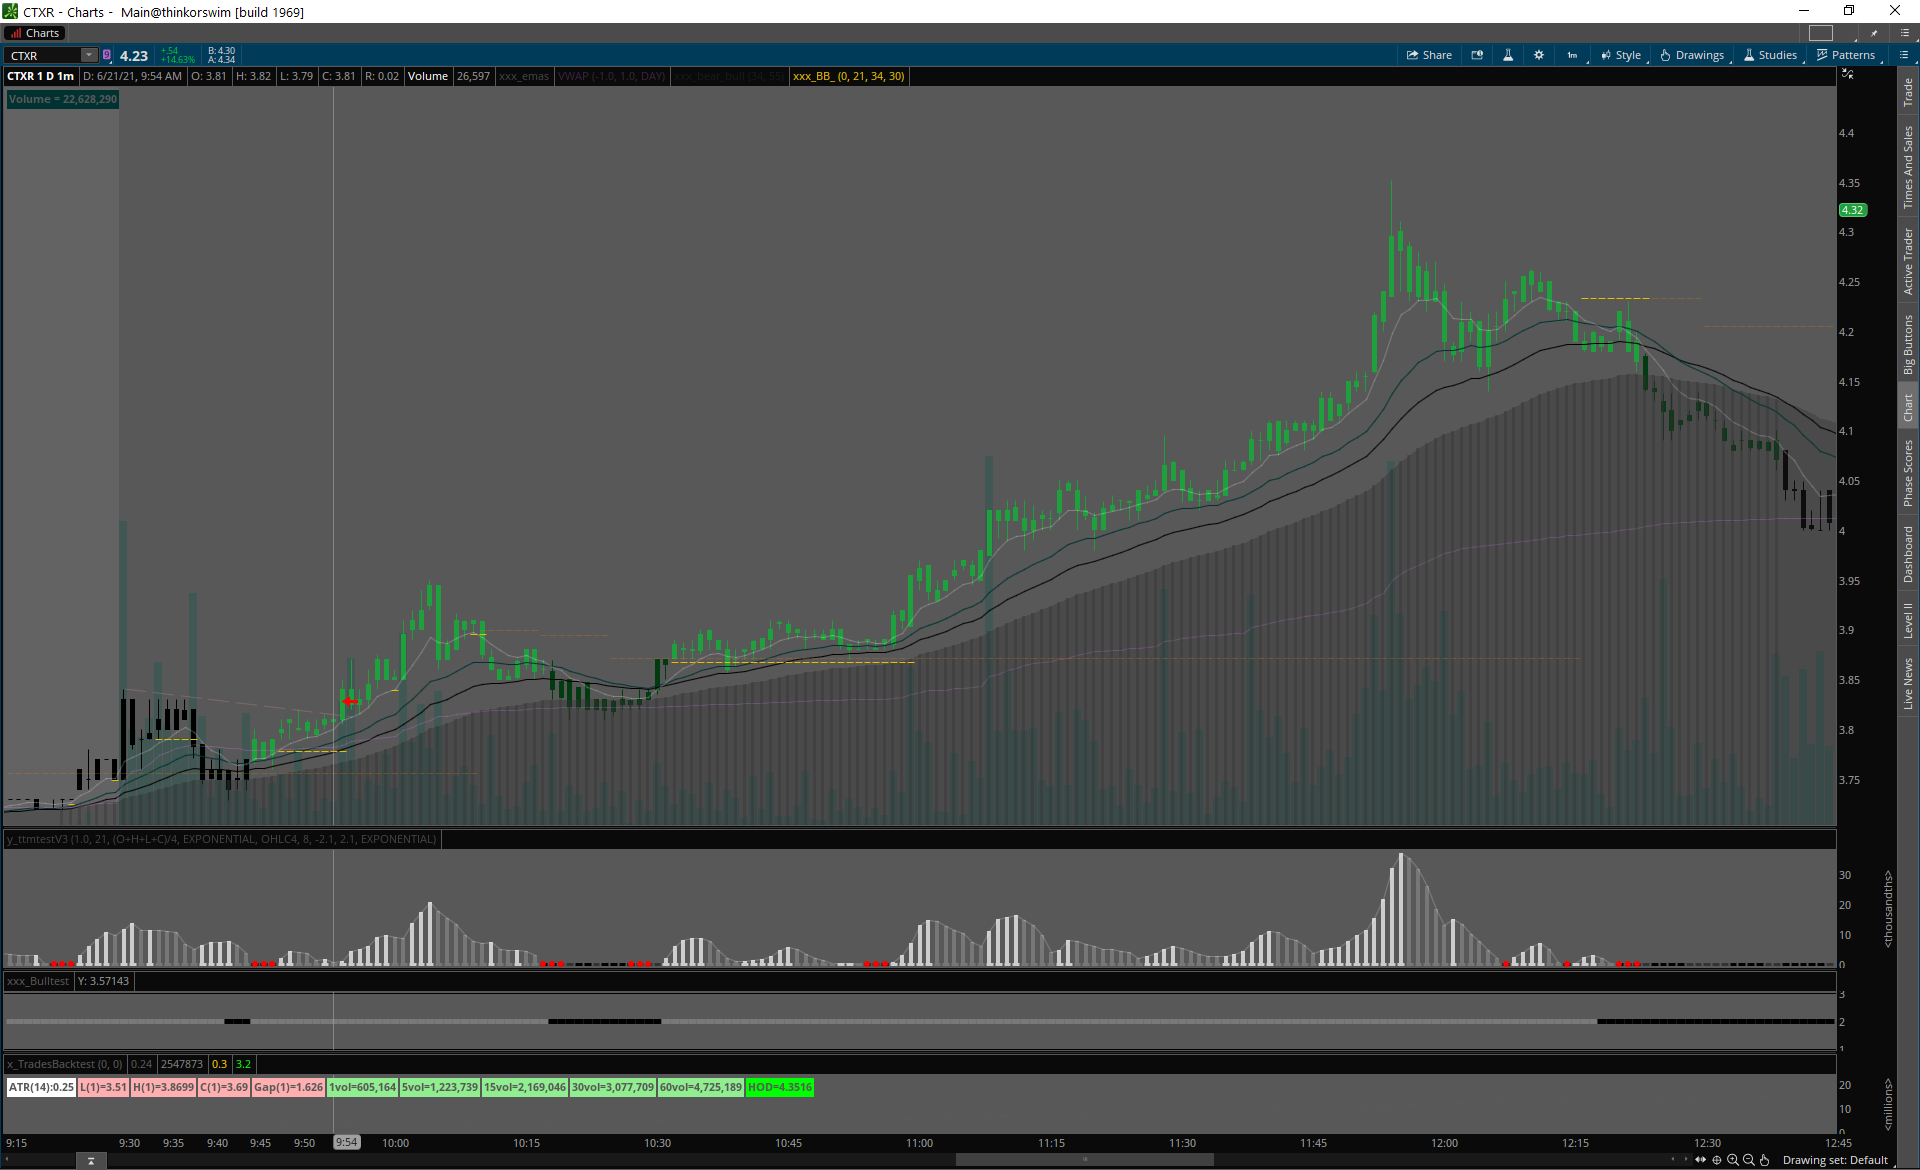Select the pointing hand drawing tool icon

click(1765, 1160)
